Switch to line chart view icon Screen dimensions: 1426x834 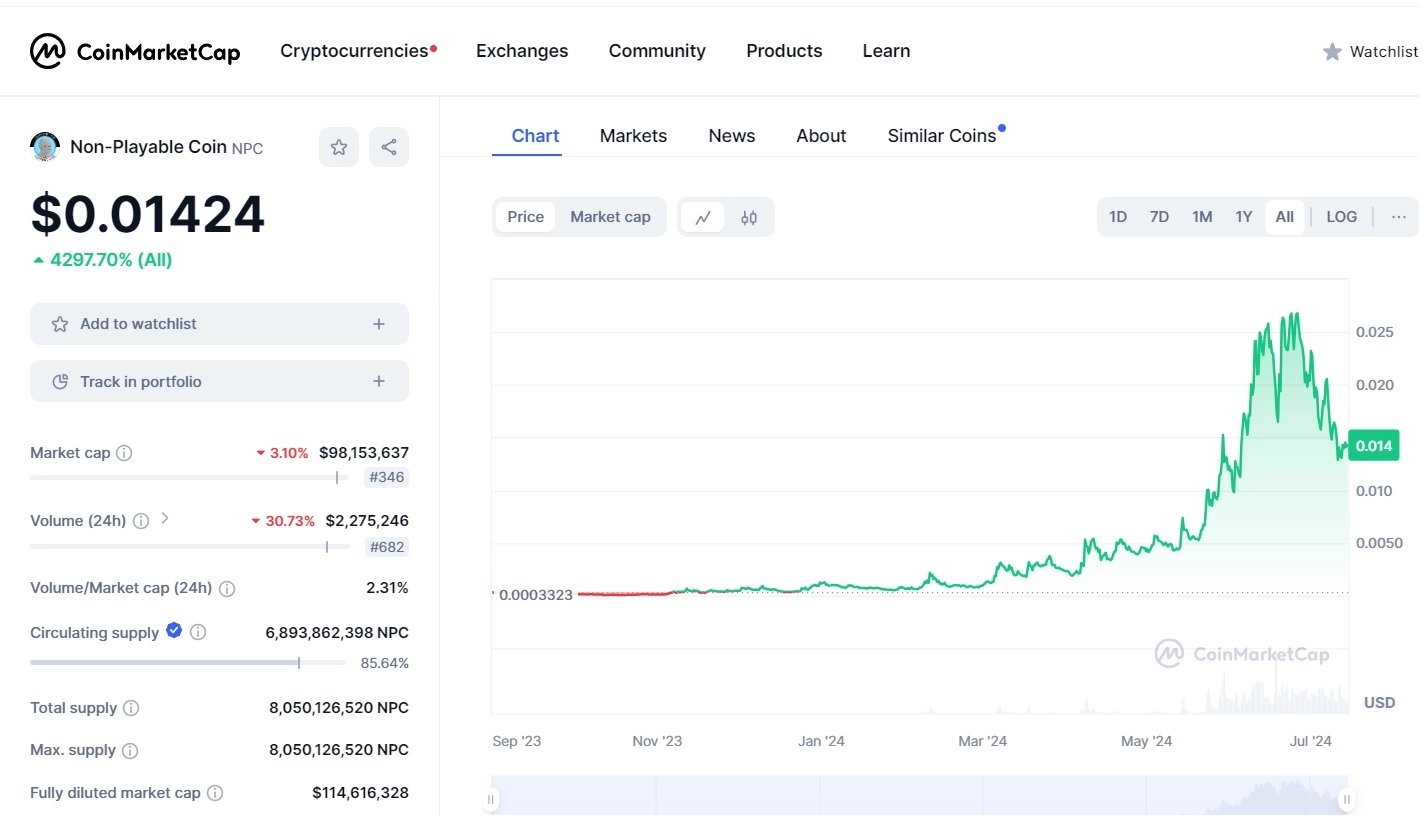[x=703, y=217]
